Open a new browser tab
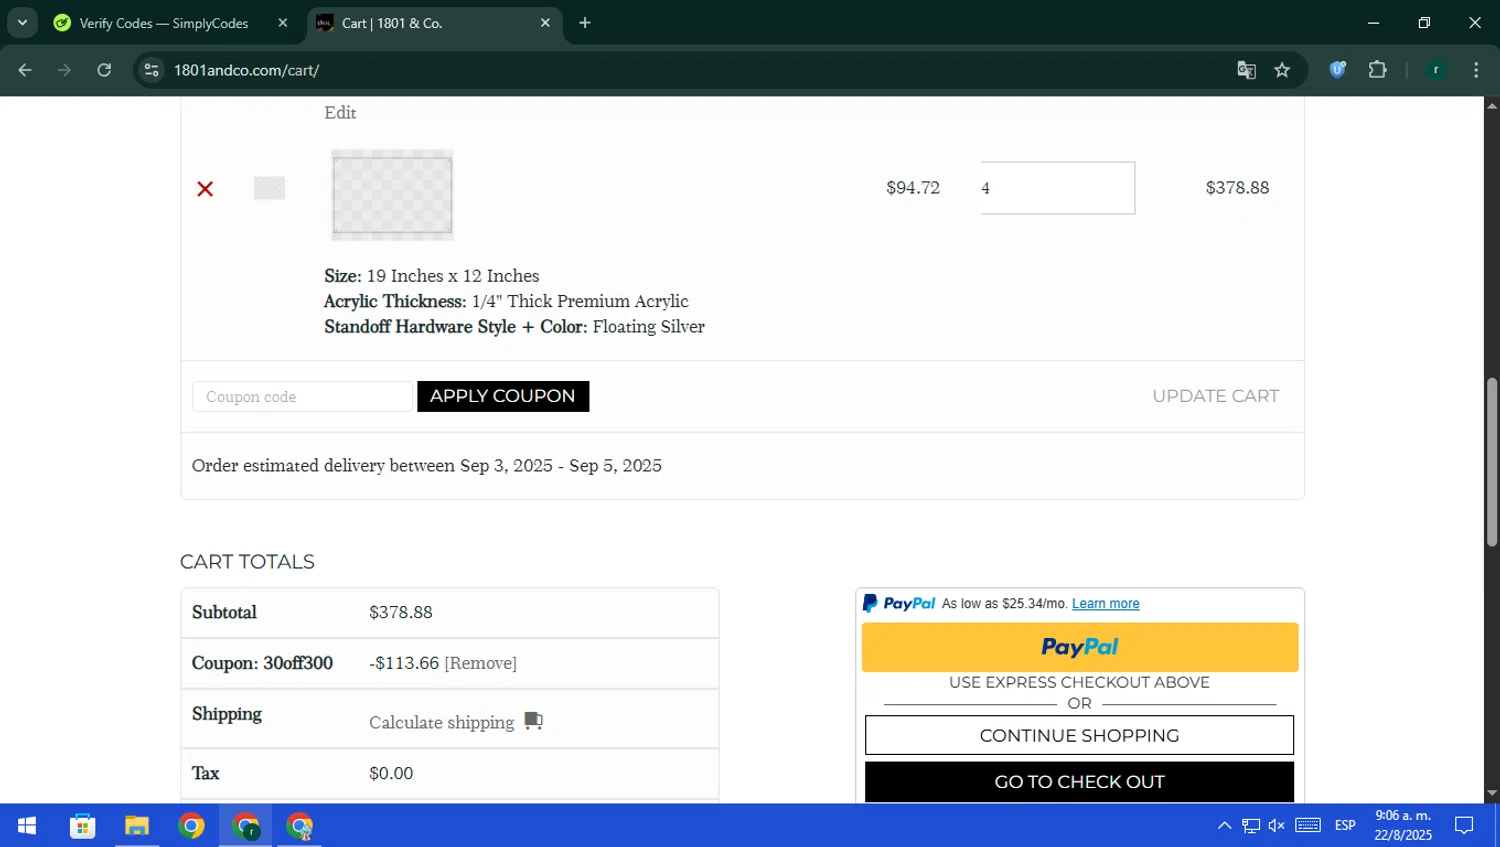 tap(585, 23)
